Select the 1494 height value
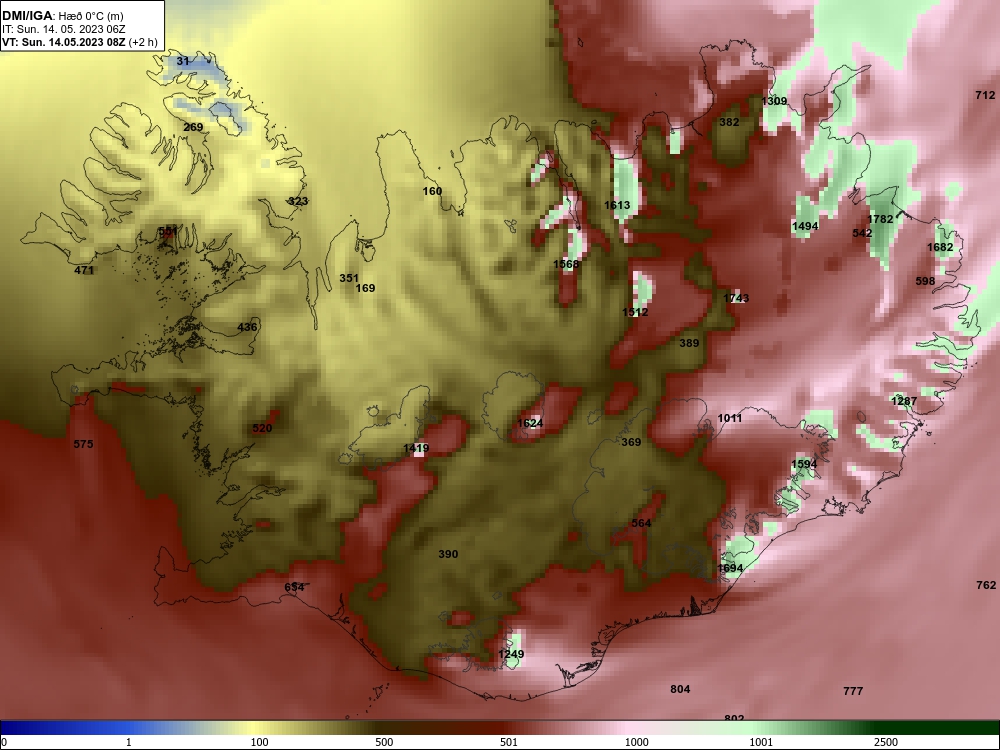1000x750 pixels. (x=805, y=226)
